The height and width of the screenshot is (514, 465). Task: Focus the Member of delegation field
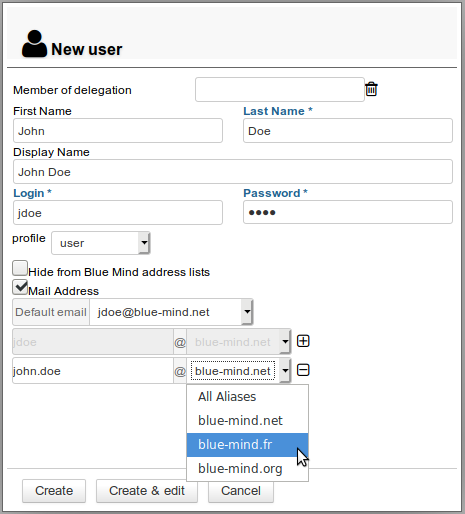tap(280, 89)
